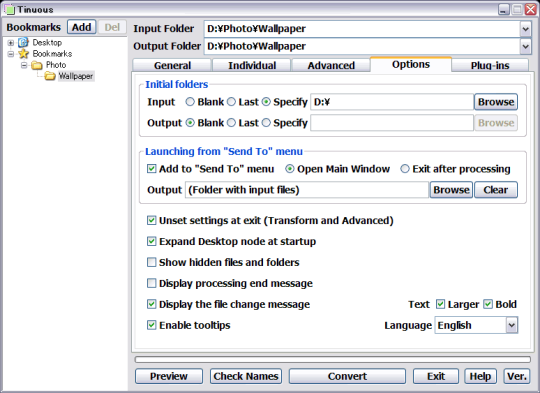Click the Desktop icon in tree
Screen dimensions: 540x393
(x=23, y=42)
